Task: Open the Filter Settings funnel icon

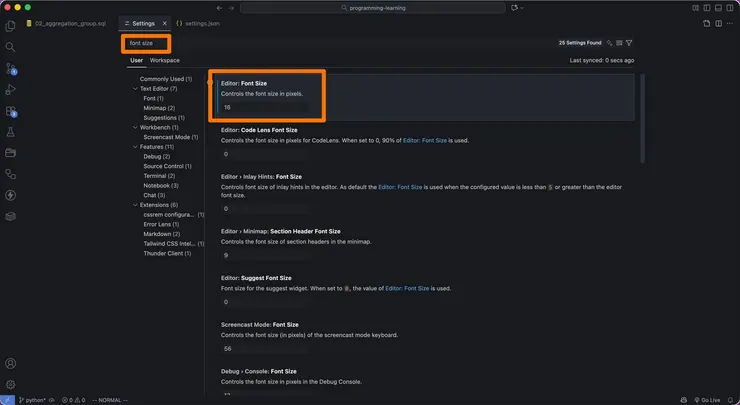Action: click(629, 43)
